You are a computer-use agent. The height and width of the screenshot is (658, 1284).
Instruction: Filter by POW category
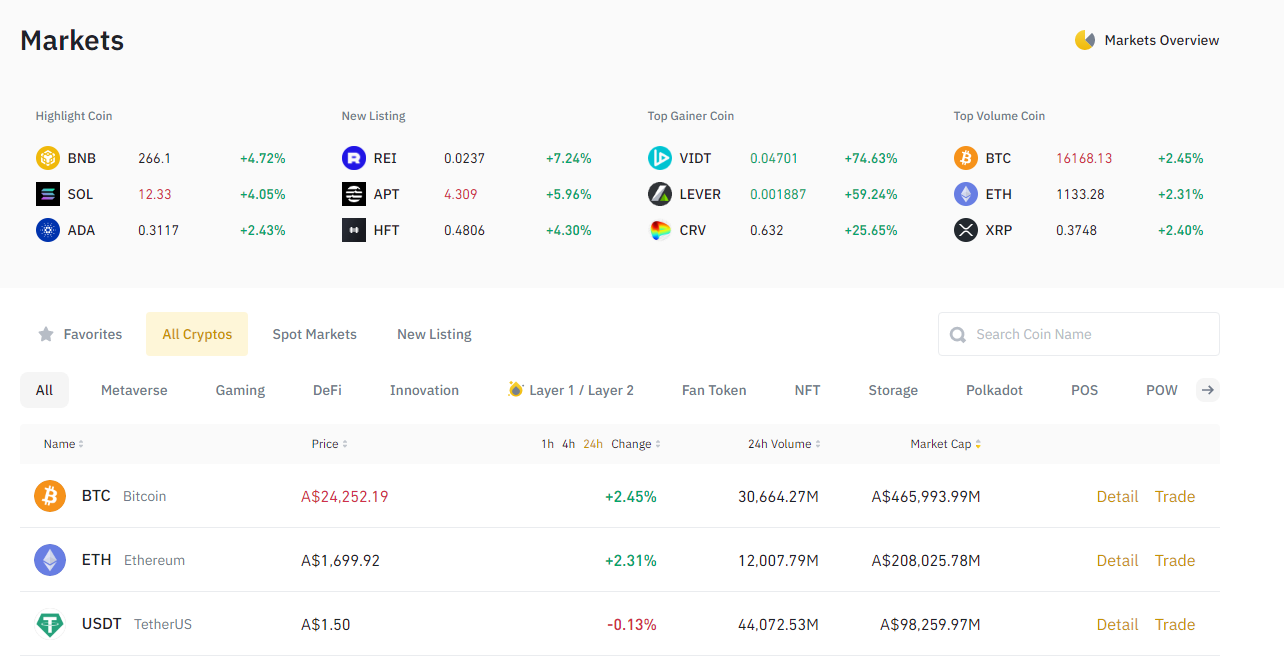coord(1162,390)
